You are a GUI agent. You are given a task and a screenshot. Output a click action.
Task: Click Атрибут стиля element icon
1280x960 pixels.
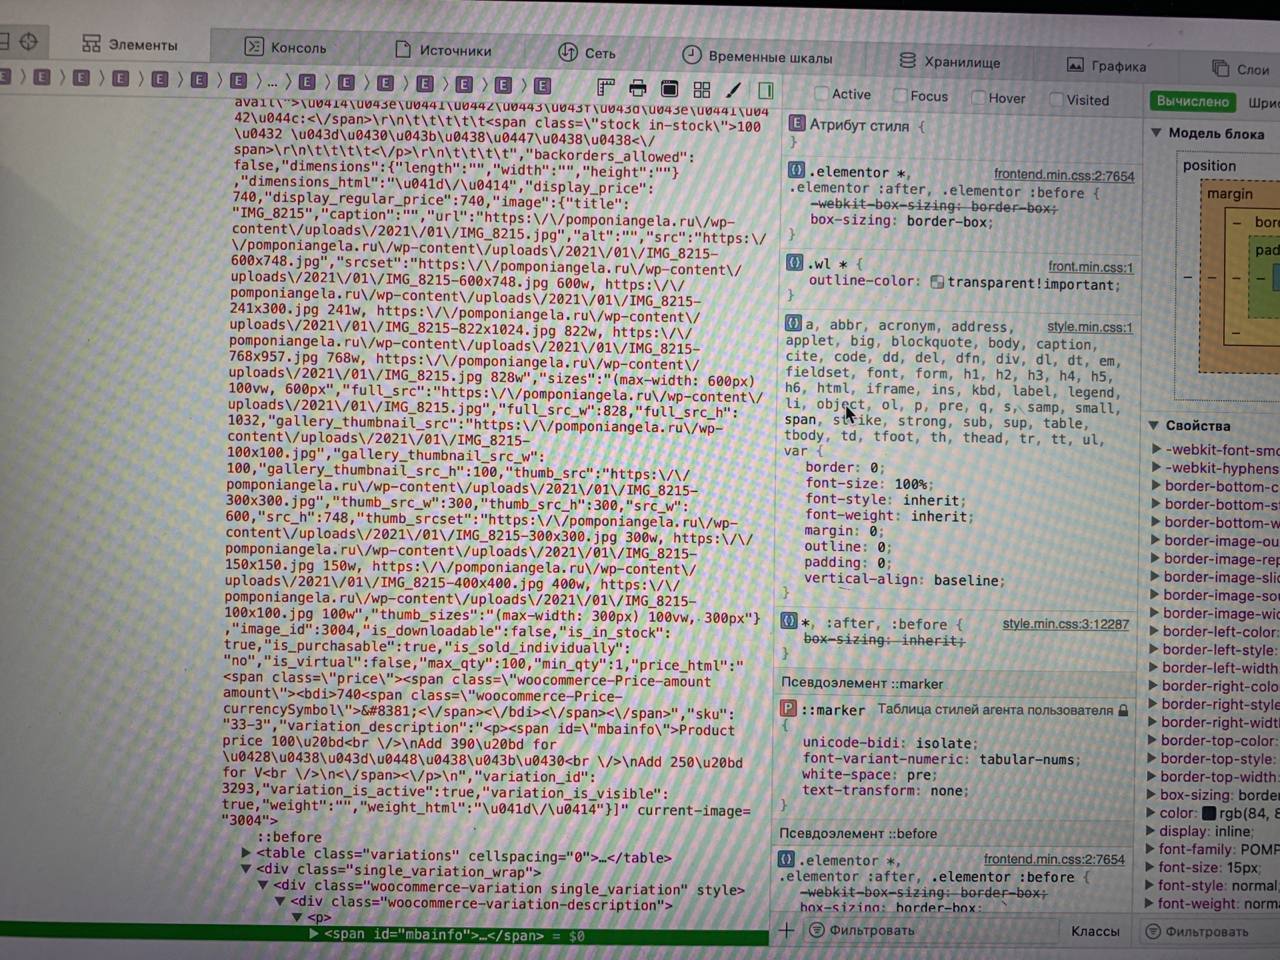coord(797,124)
